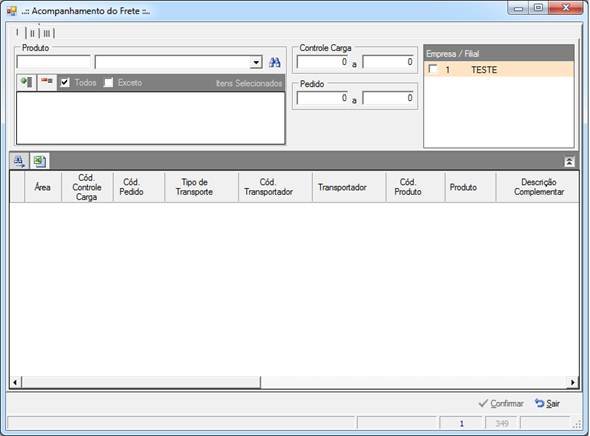590x436 pixels.
Task: Click the remove selected item icon
Action: coord(47,82)
